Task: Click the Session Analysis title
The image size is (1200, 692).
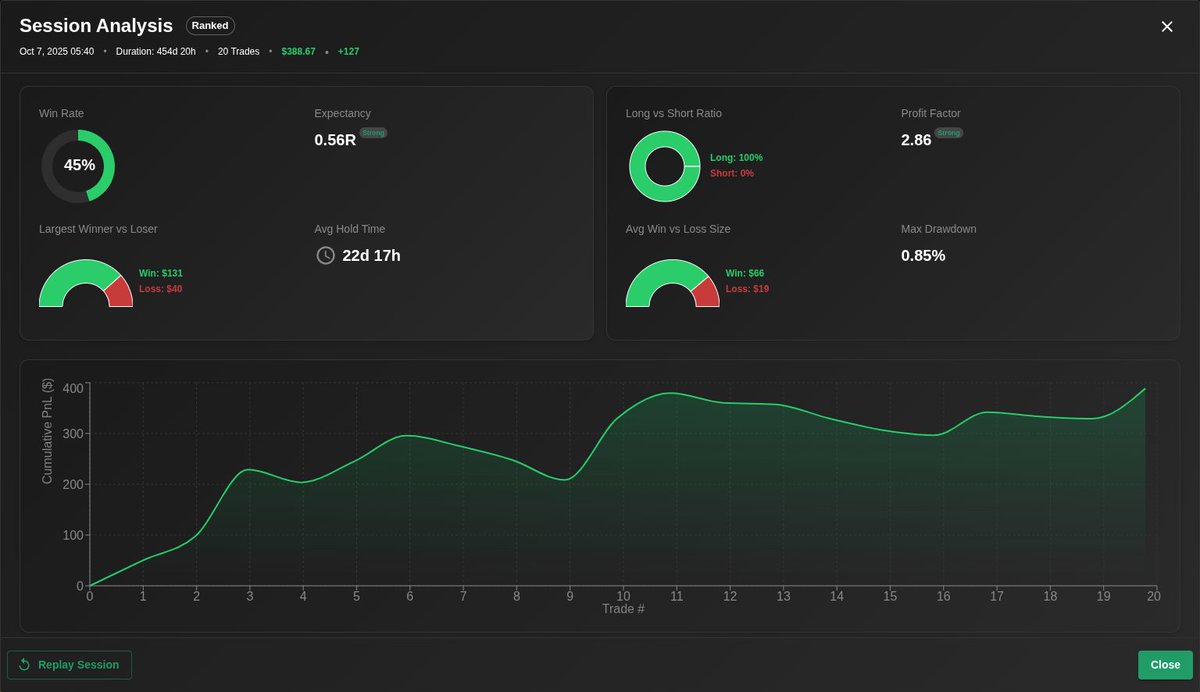Action: click(96, 26)
